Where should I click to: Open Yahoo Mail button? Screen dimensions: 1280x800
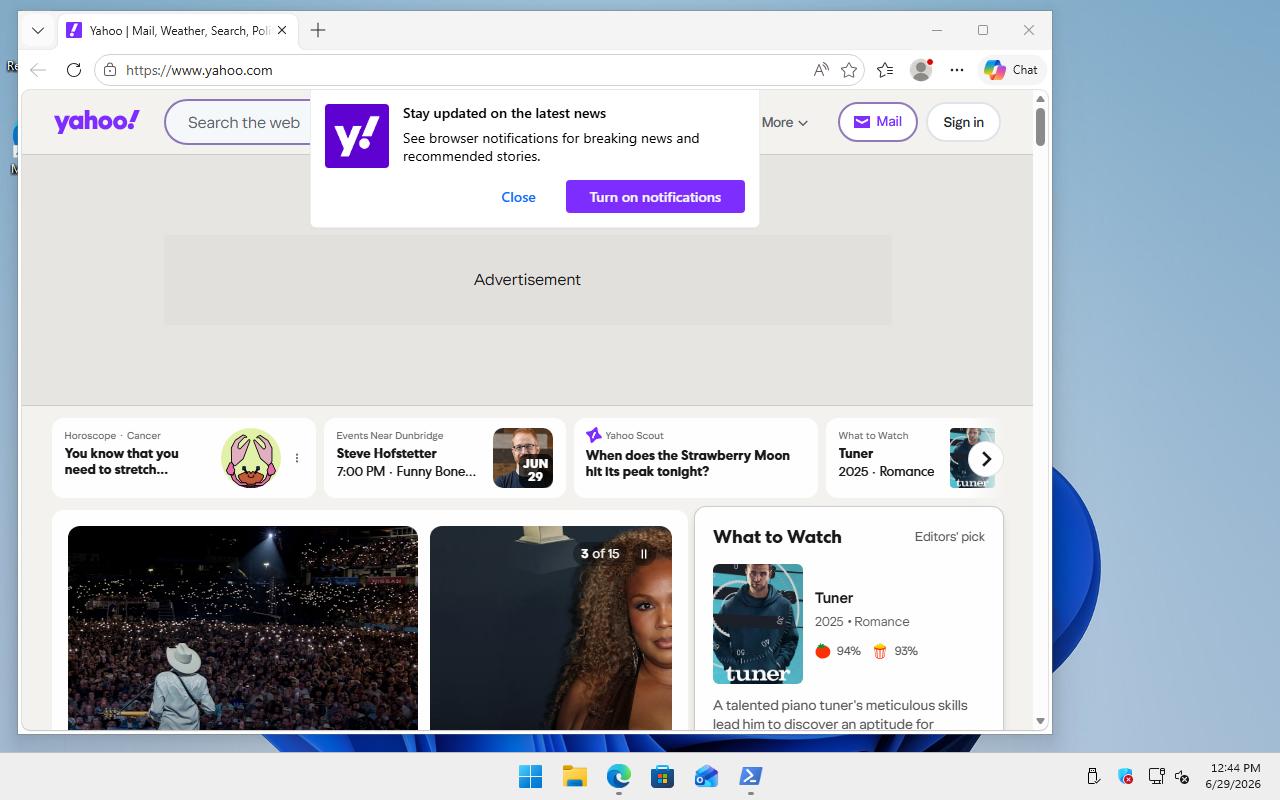click(x=877, y=122)
